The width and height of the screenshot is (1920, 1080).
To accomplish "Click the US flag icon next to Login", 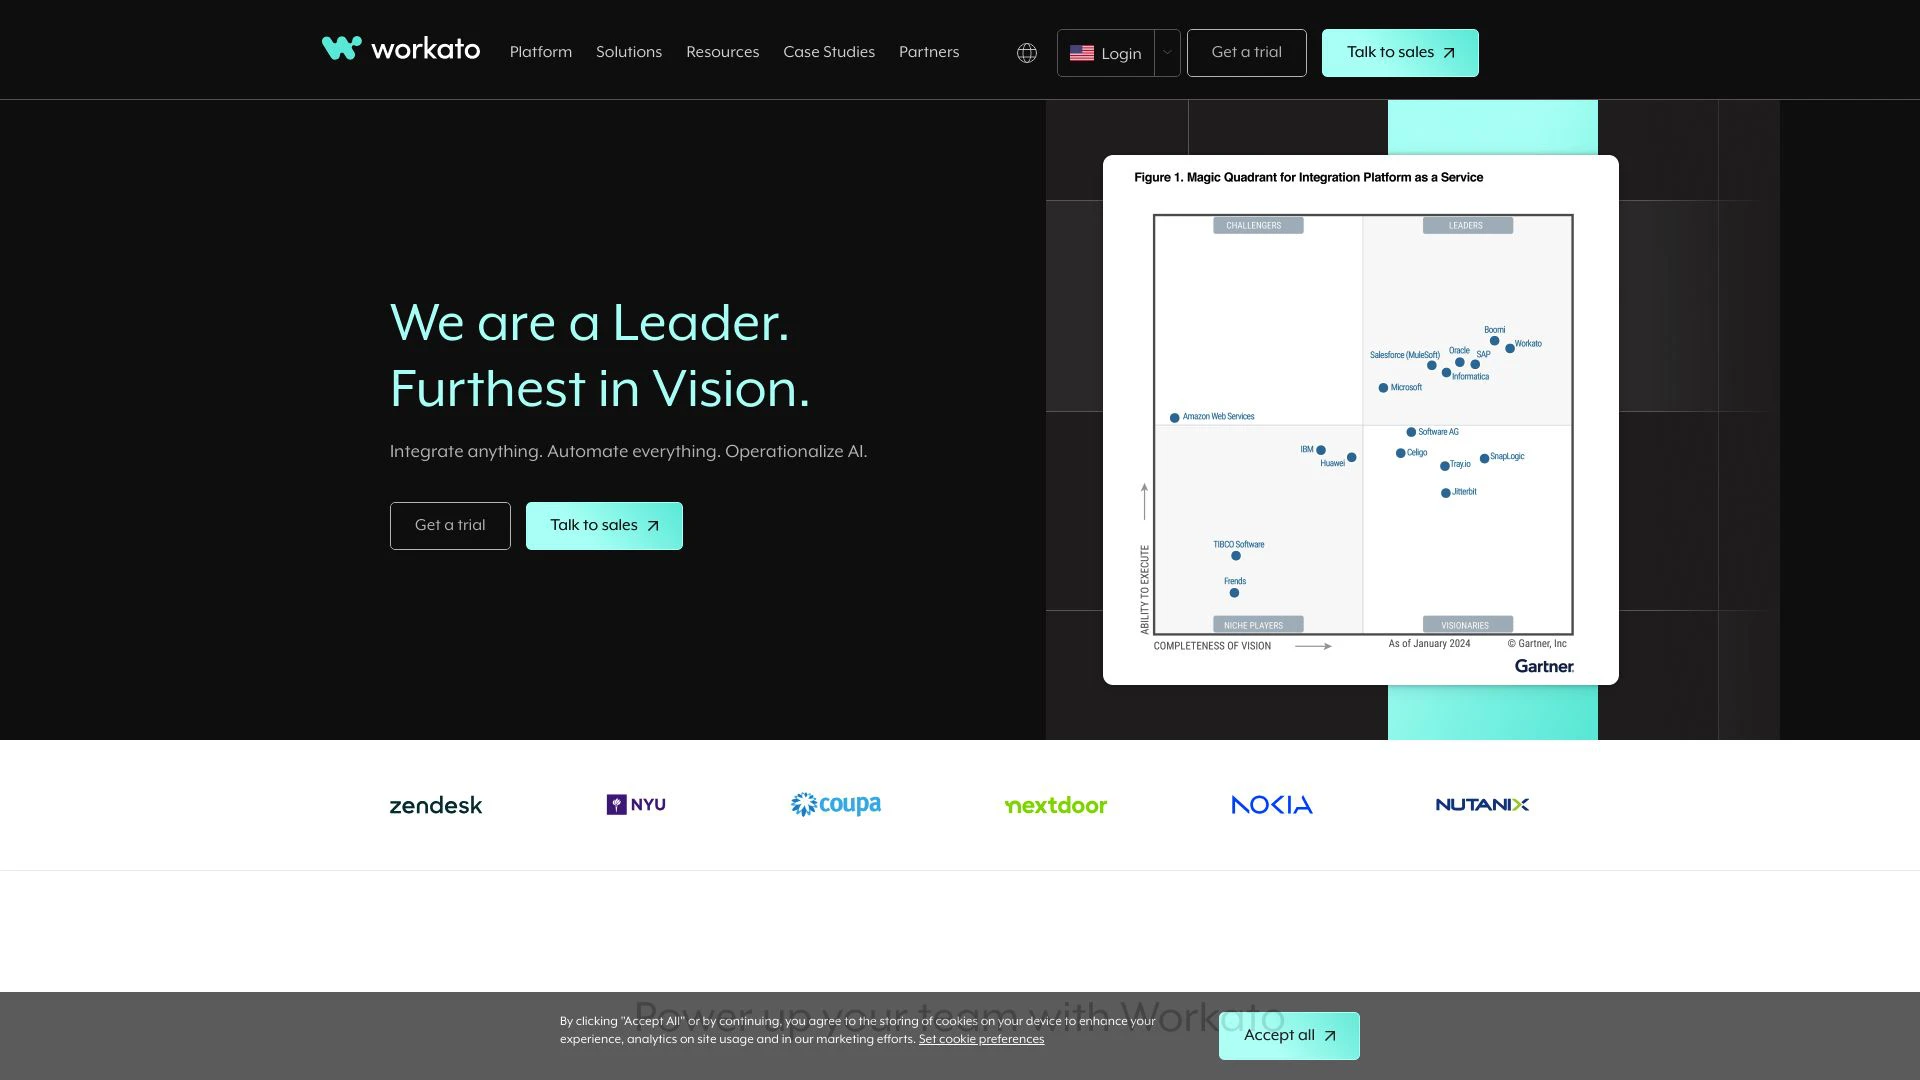I will coord(1080,53).
